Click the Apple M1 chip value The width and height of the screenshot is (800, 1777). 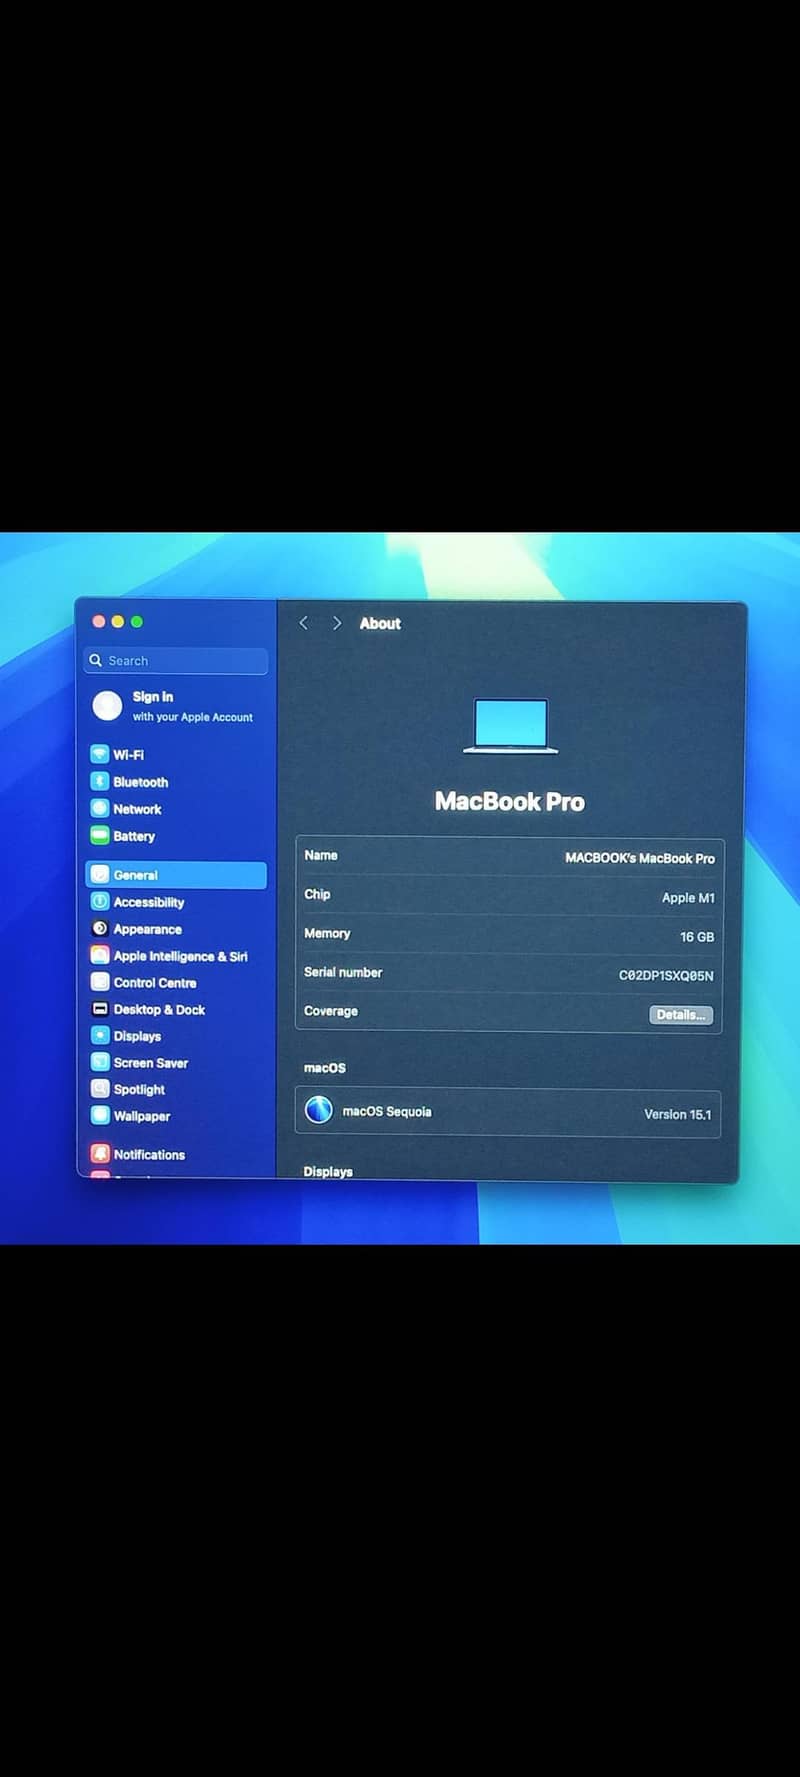click(x=688, y=897)
